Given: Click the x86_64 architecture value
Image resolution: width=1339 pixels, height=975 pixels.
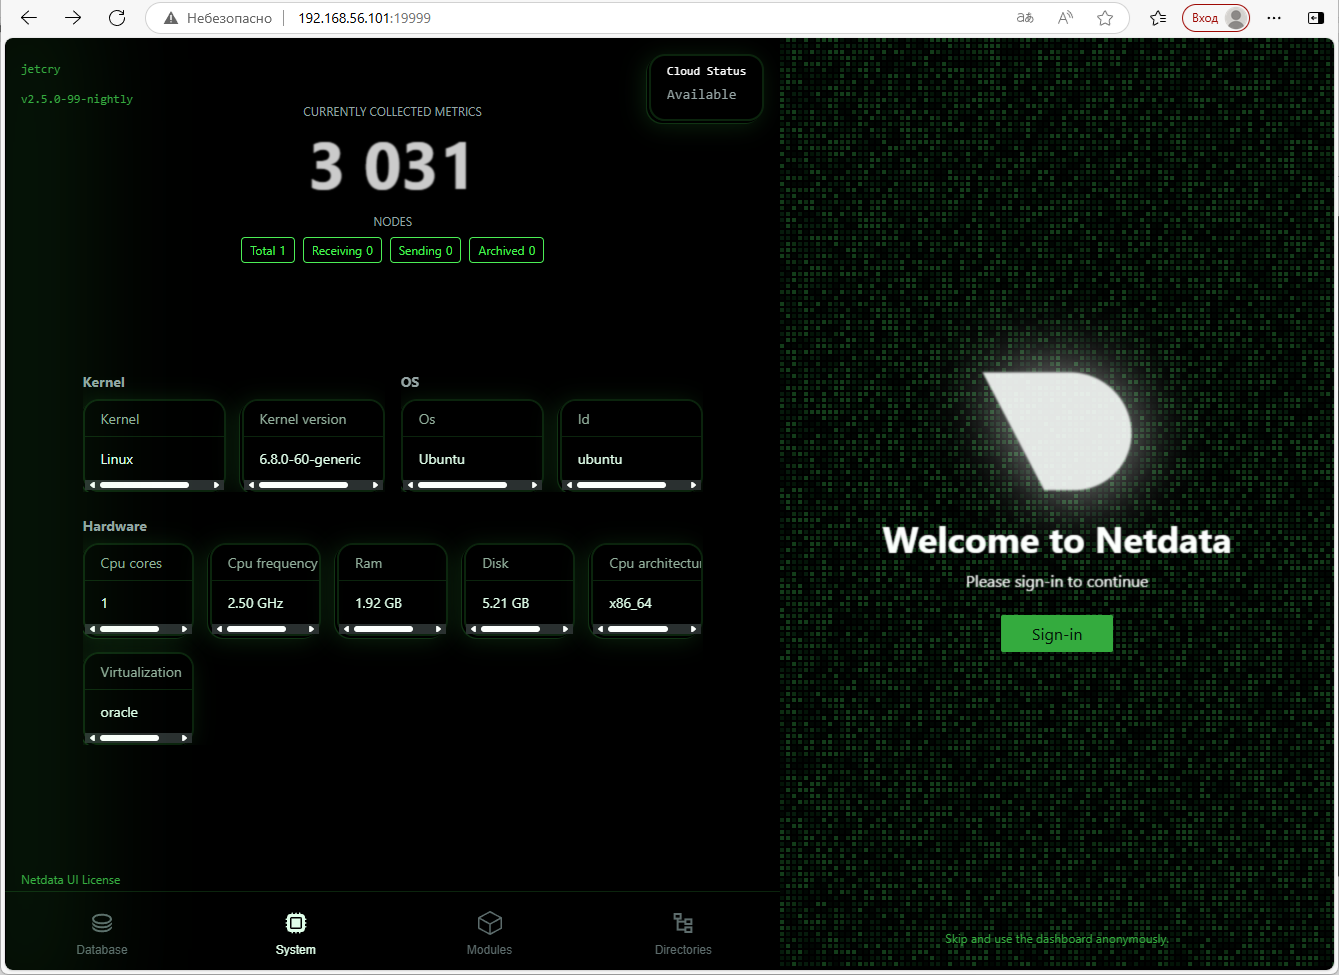Looking at the screenshot, I should tap(630, 603).
